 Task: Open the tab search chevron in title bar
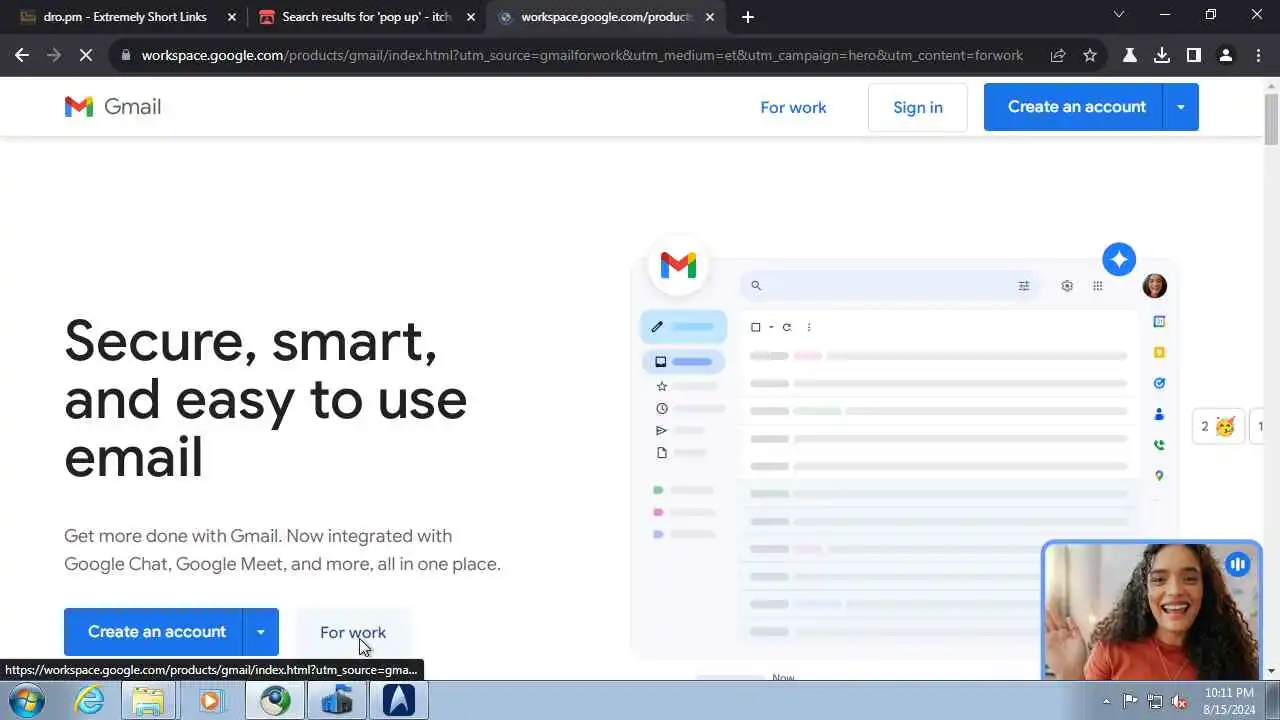[x=1119, y=14]
